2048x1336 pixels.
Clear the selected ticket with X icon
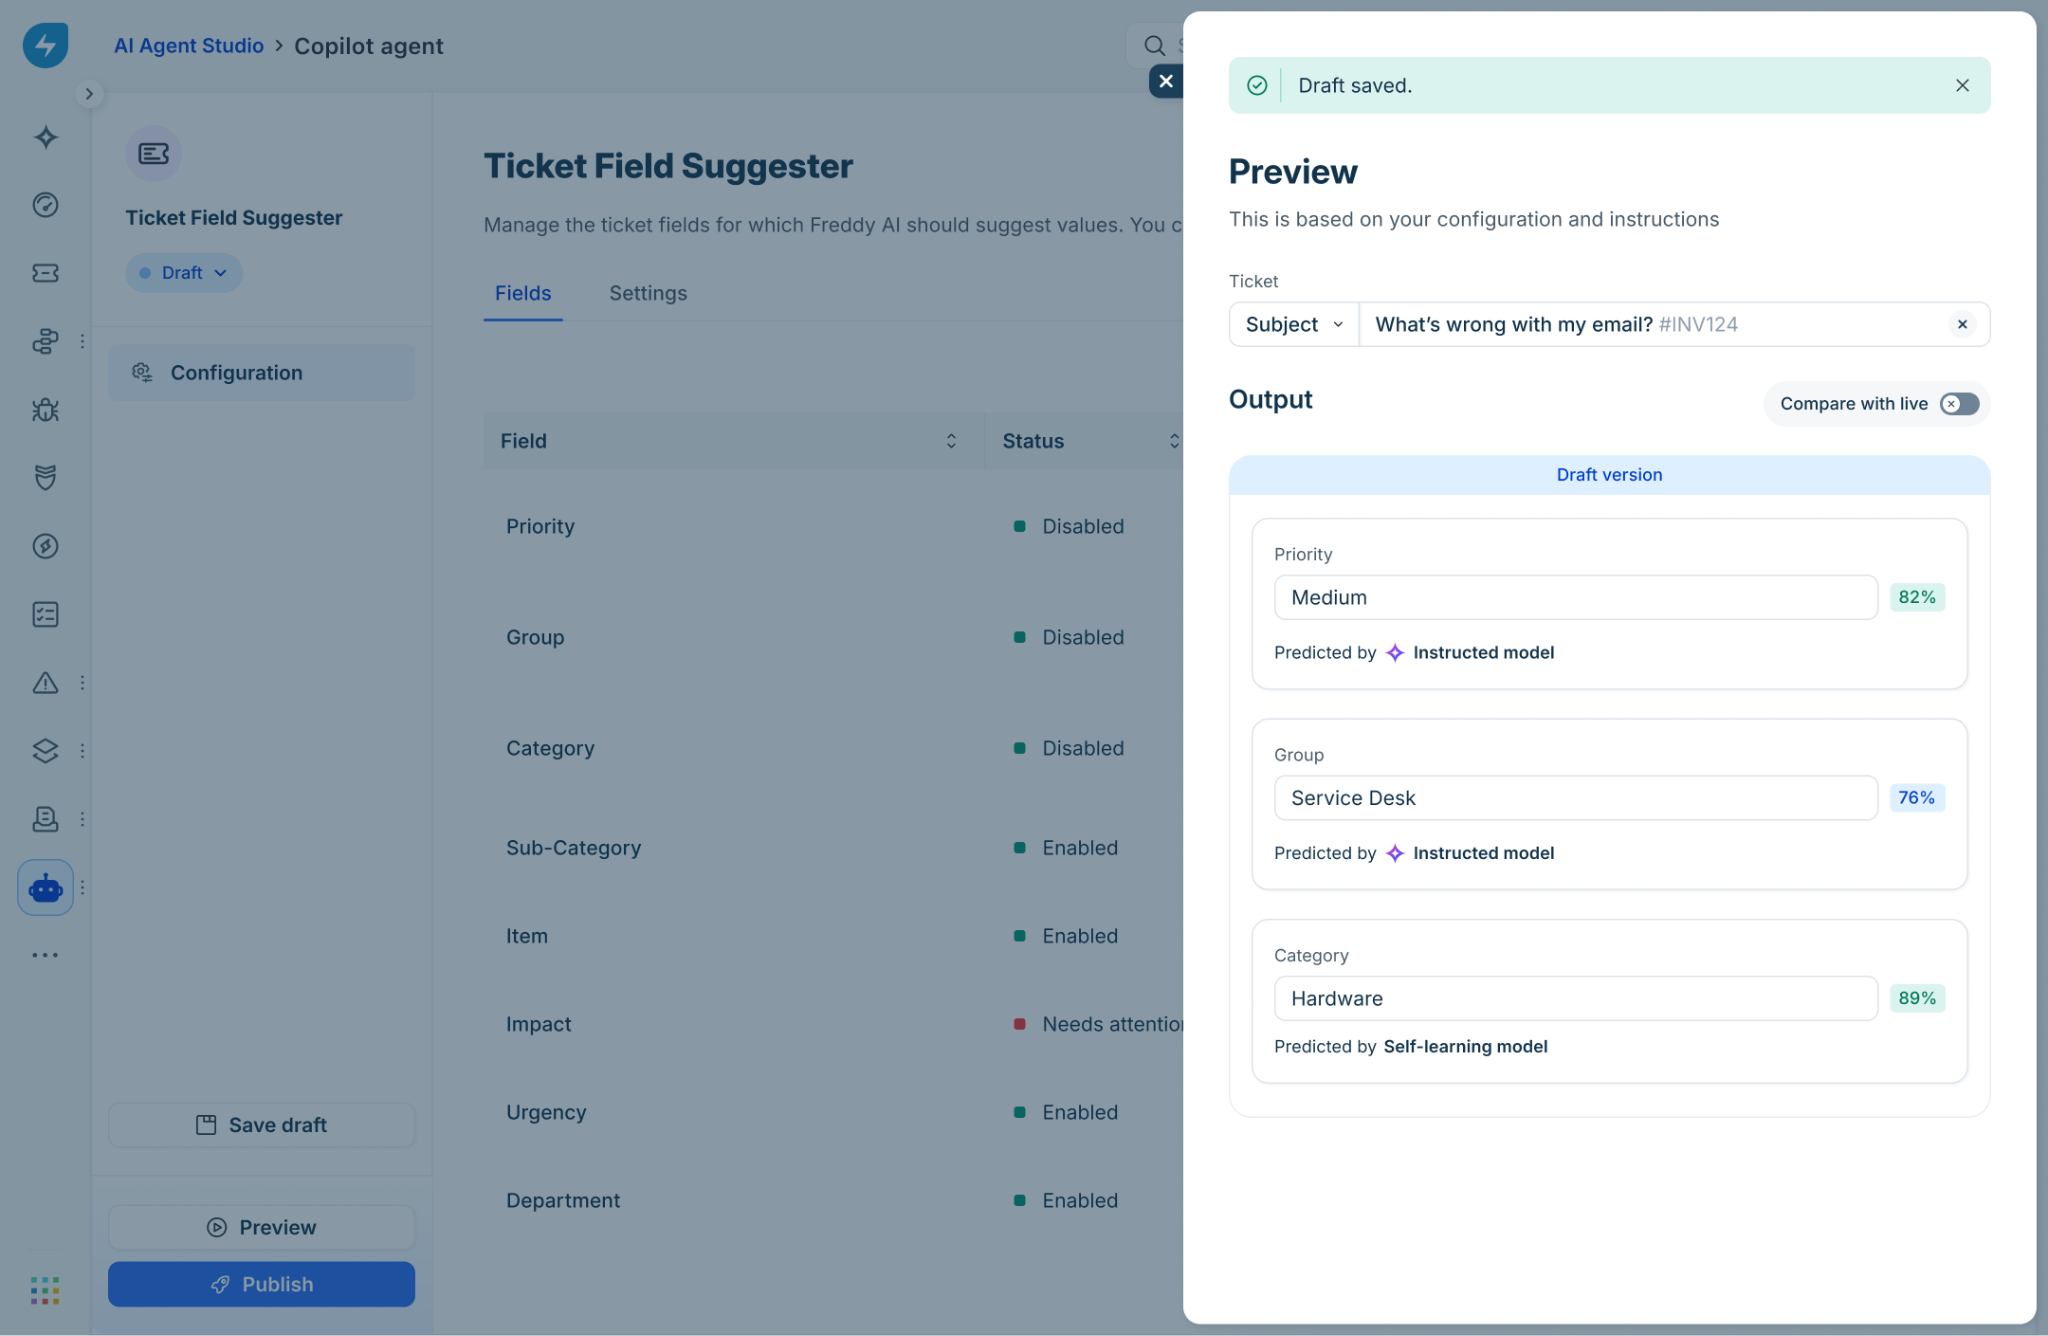click(1962, 324)
